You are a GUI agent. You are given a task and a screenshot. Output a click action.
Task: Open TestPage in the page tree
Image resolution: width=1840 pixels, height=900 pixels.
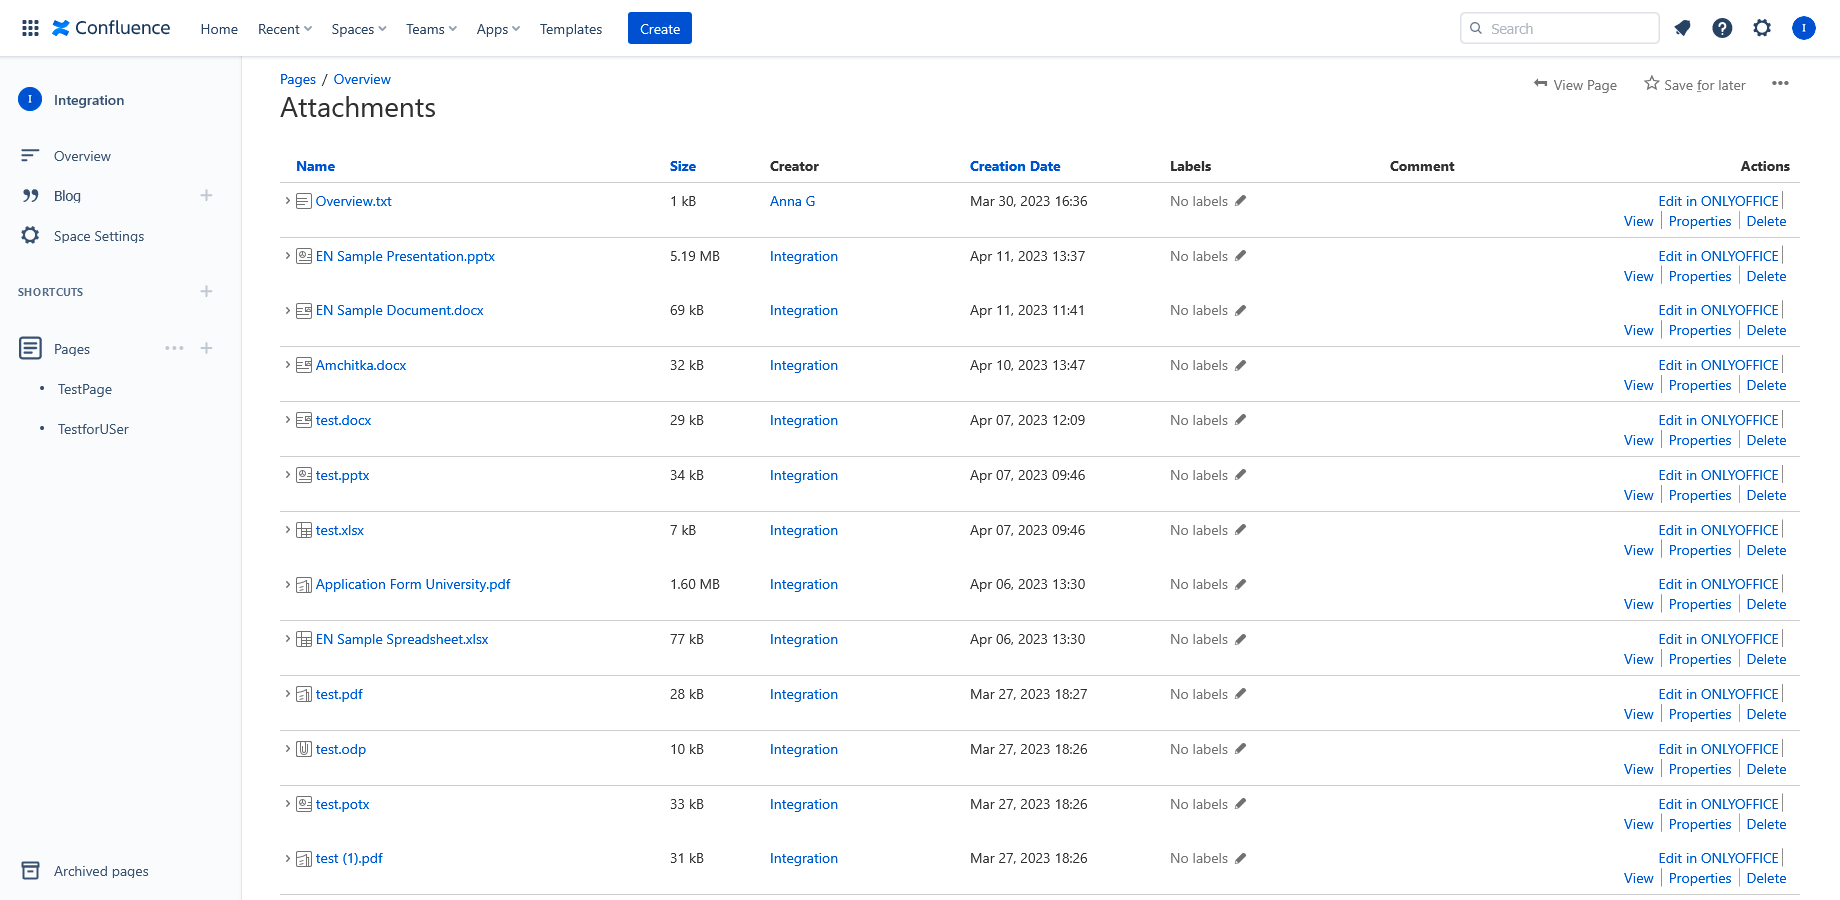coord(85,389)
